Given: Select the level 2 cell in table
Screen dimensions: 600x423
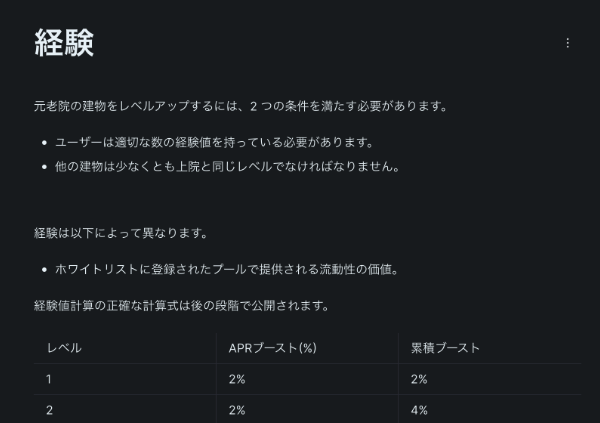Looking at the screenshot, I should point(50,410).
